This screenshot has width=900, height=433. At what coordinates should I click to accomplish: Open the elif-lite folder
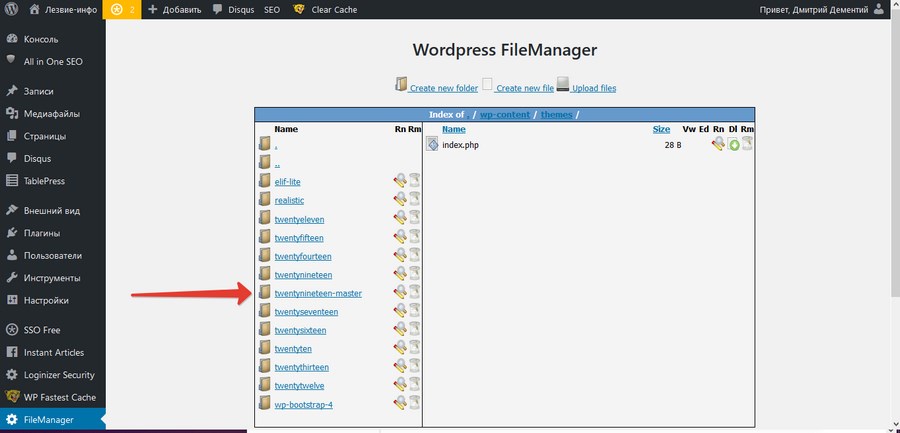click(x=287, y=181)
